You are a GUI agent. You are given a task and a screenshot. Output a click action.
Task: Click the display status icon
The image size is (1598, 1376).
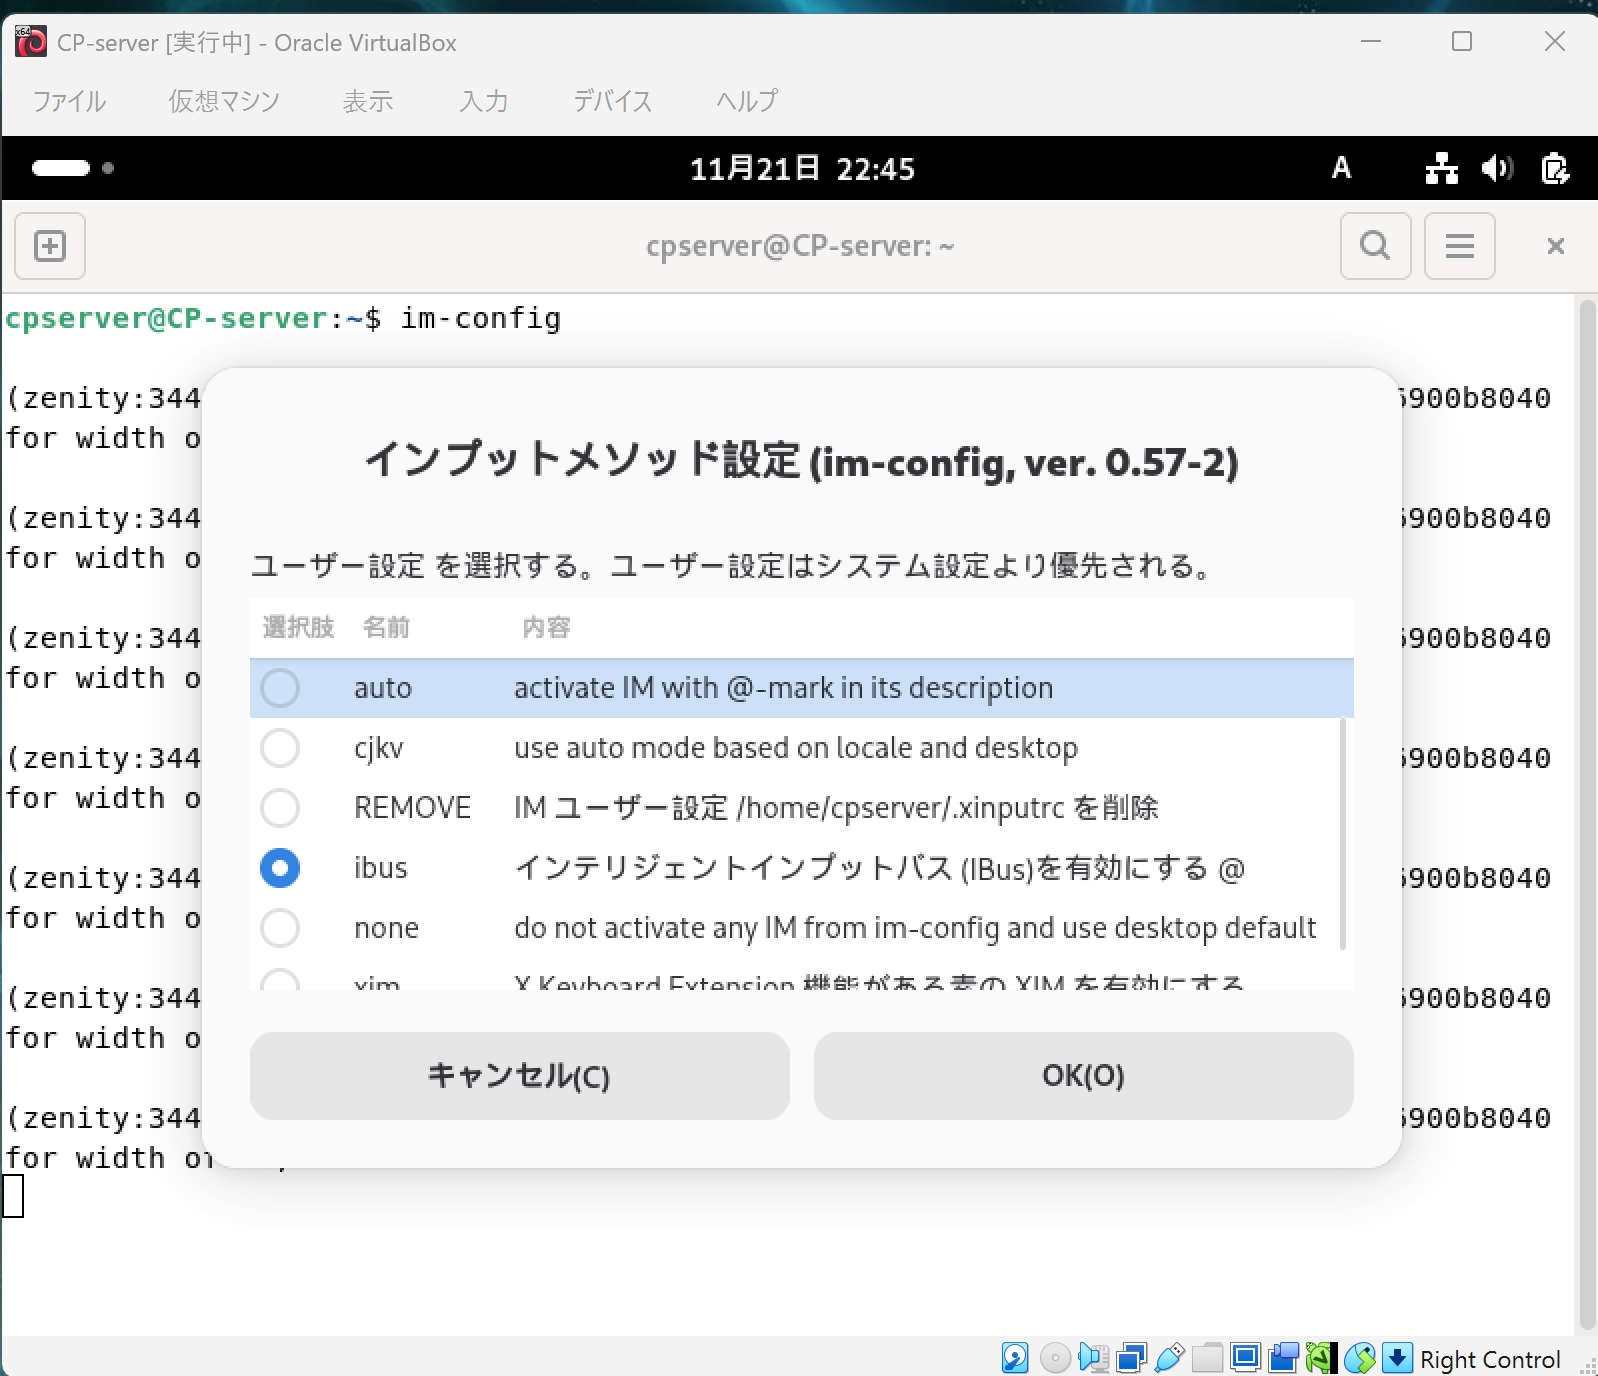pos(1245,1358)
